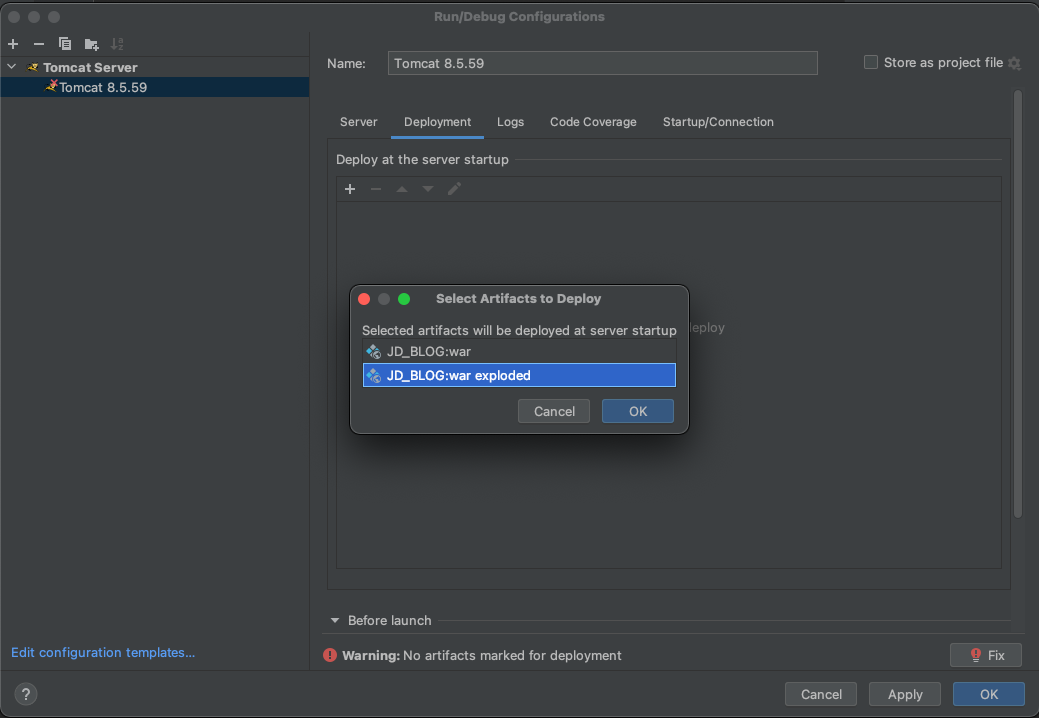Click the warning error icon

[330, 655]
